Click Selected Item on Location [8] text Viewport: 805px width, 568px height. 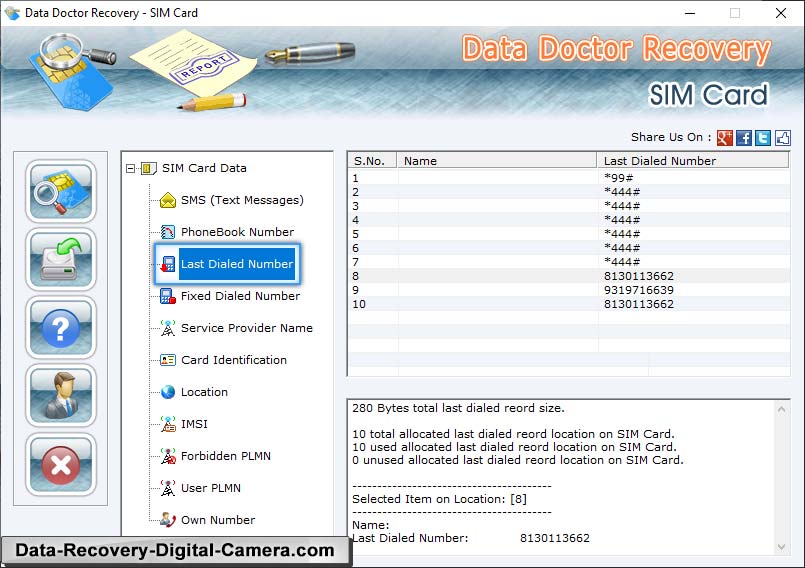tap(439, 499)
